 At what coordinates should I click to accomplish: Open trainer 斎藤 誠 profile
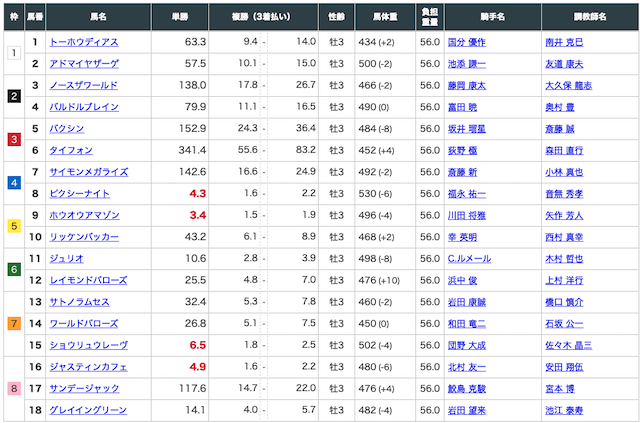pyautogui.click(x=560, y=129)
